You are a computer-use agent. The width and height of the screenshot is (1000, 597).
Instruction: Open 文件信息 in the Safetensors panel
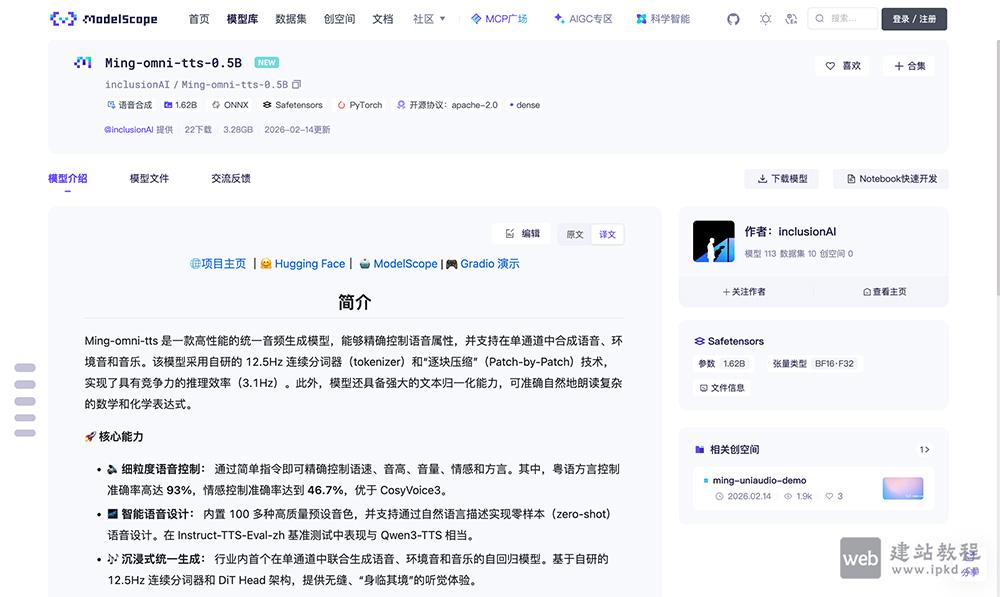pos(722,387)
